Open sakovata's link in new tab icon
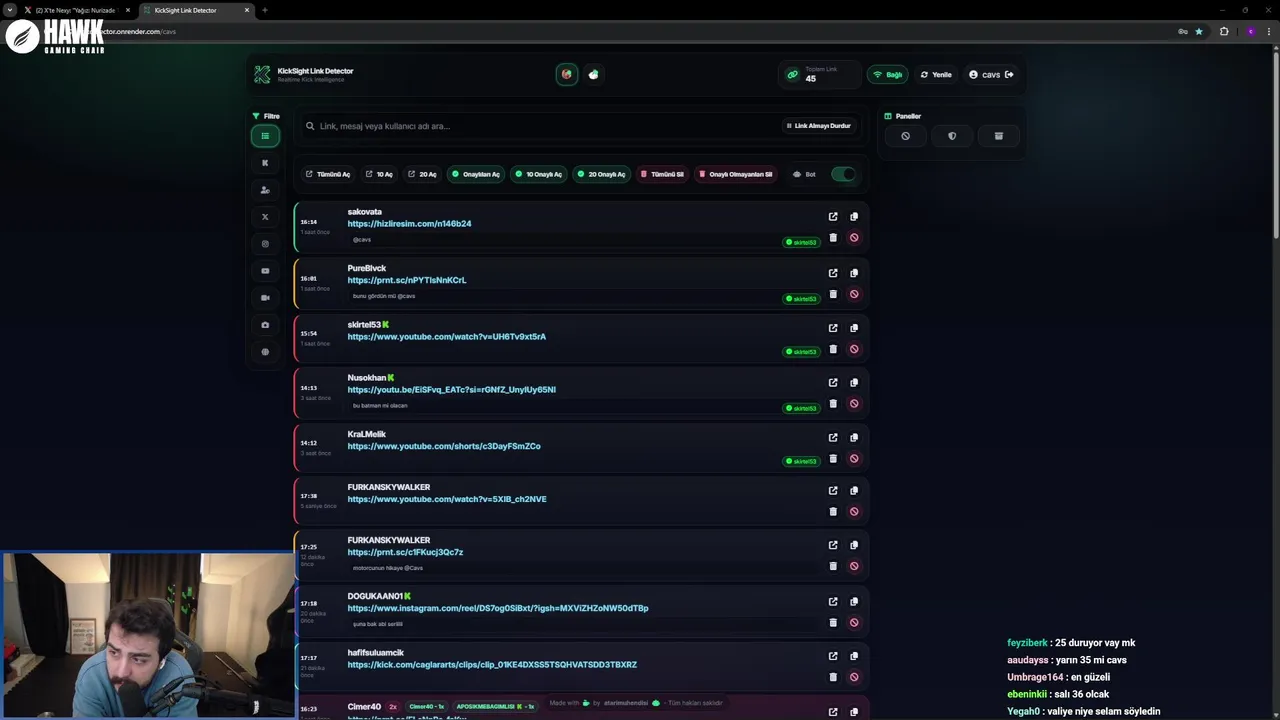The width and height of the screenshot is (1280, 720). tap(833, 216)
